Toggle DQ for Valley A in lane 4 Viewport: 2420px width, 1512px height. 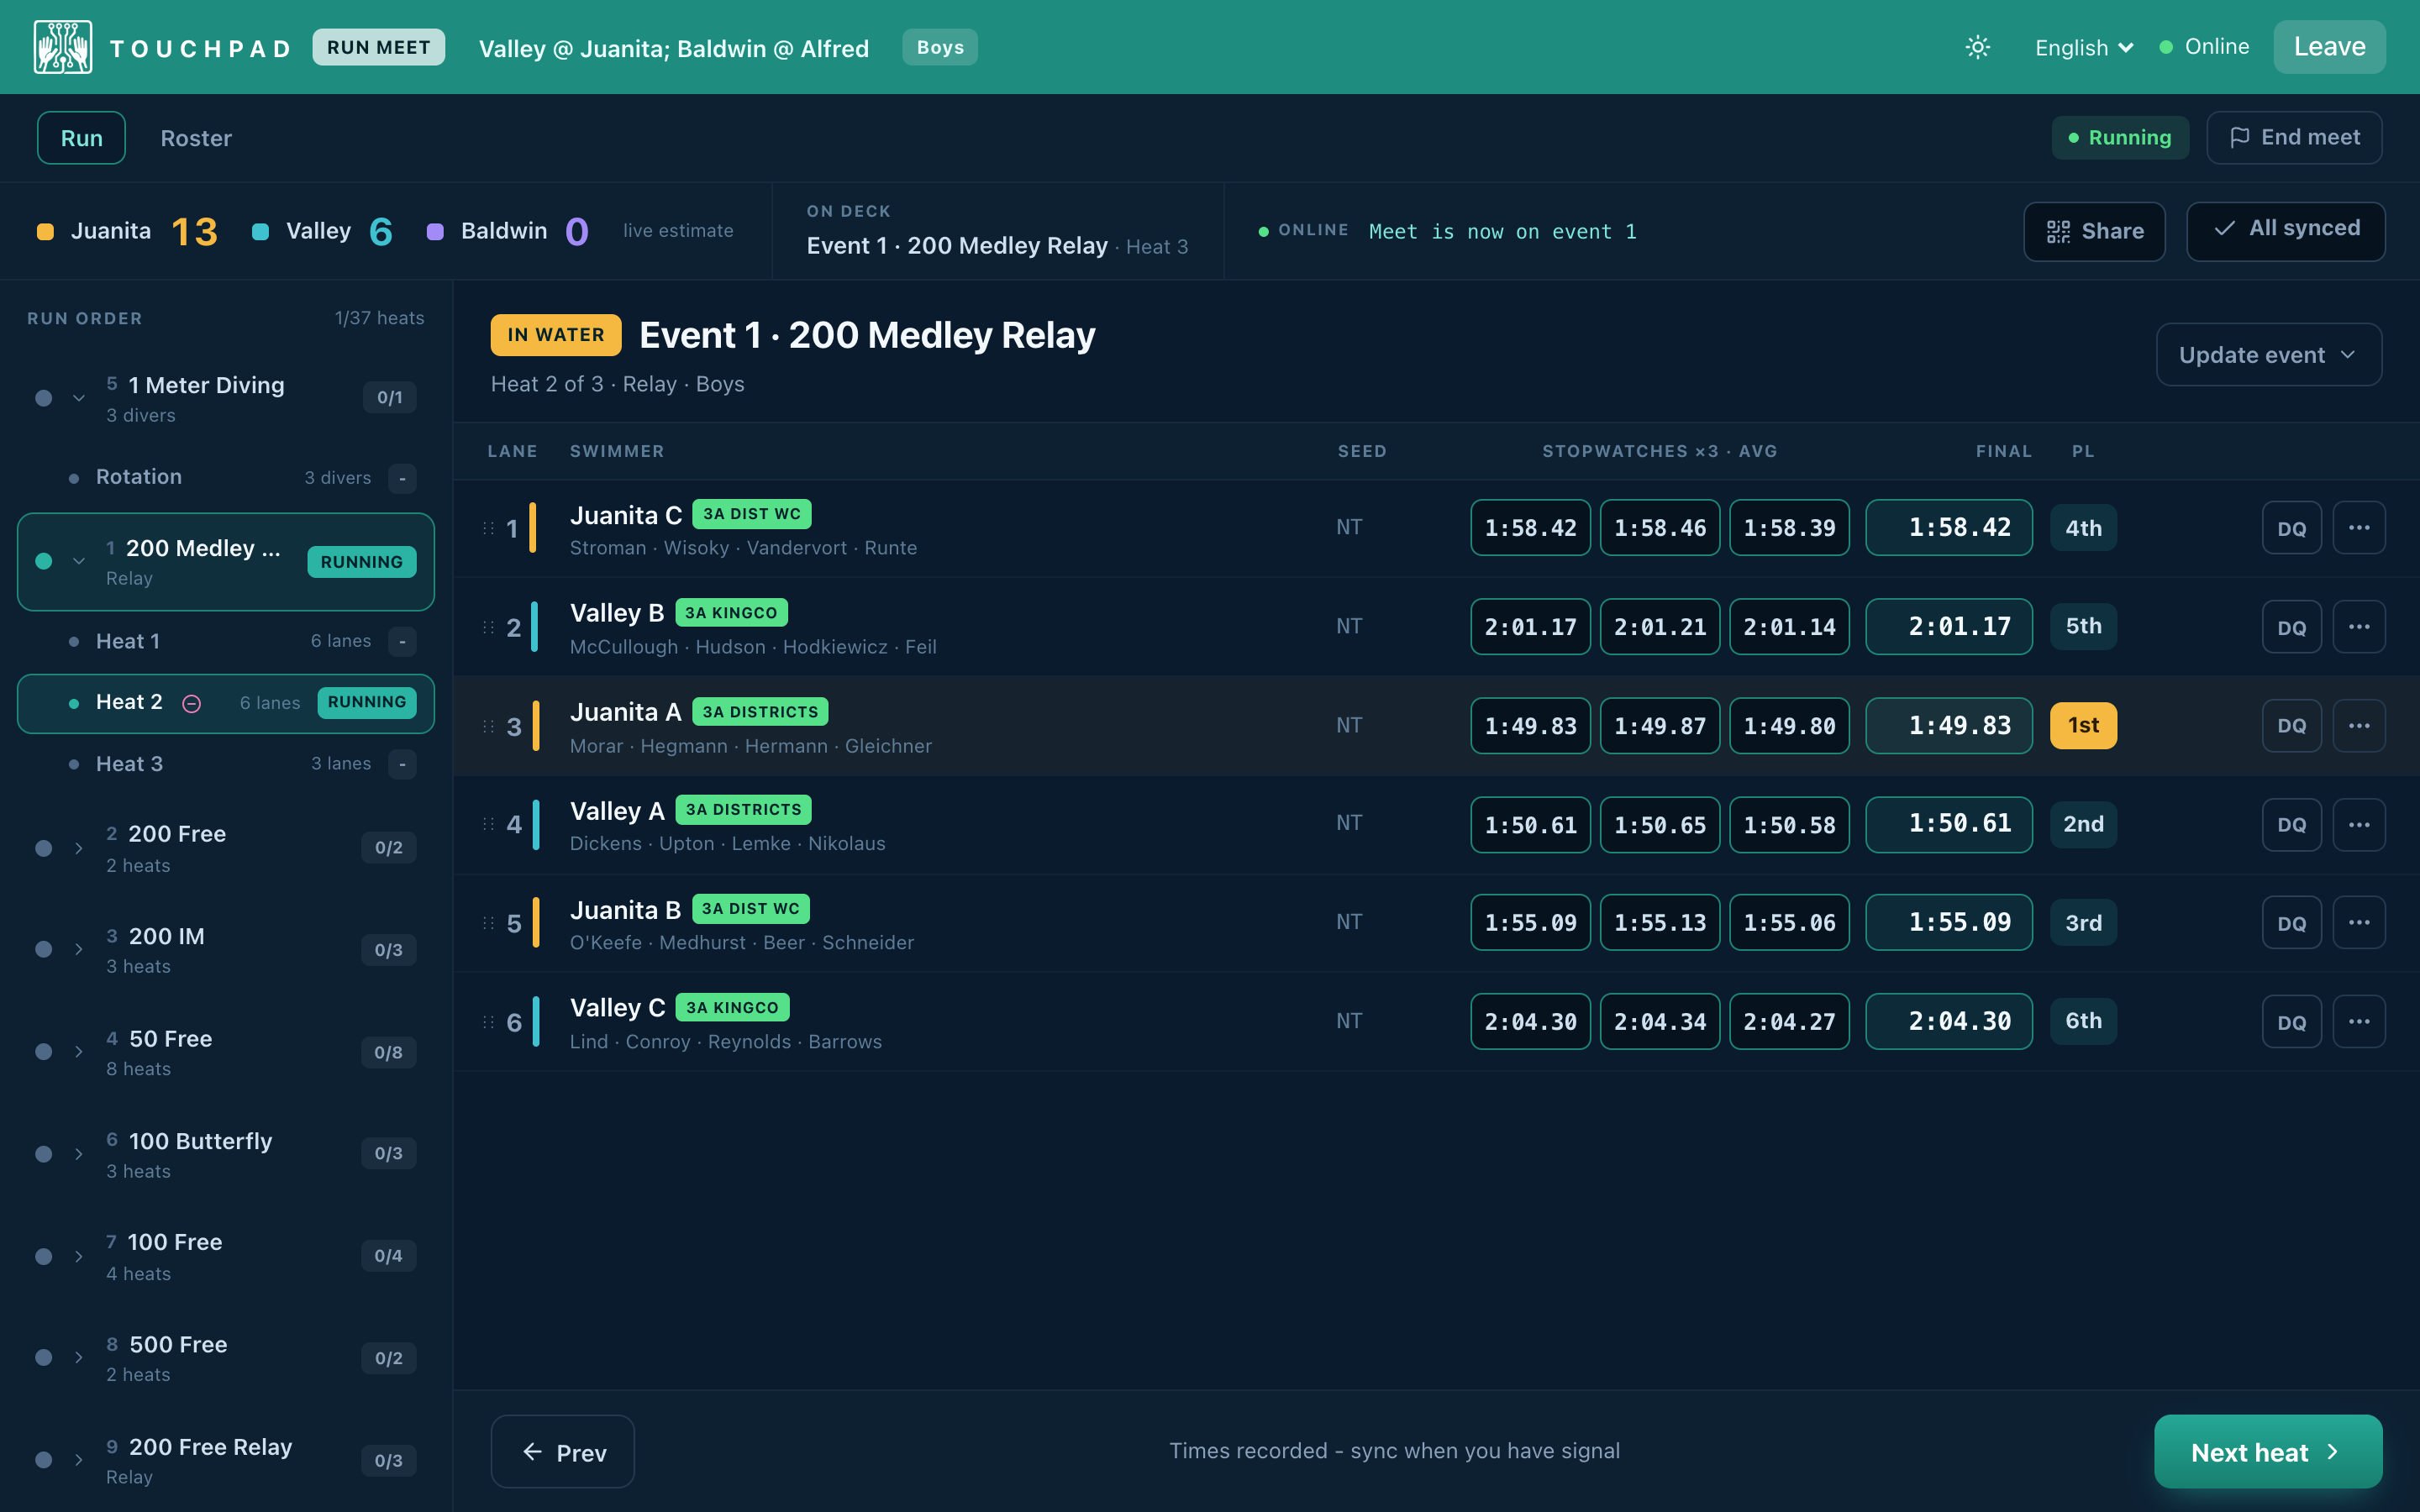2291,825
